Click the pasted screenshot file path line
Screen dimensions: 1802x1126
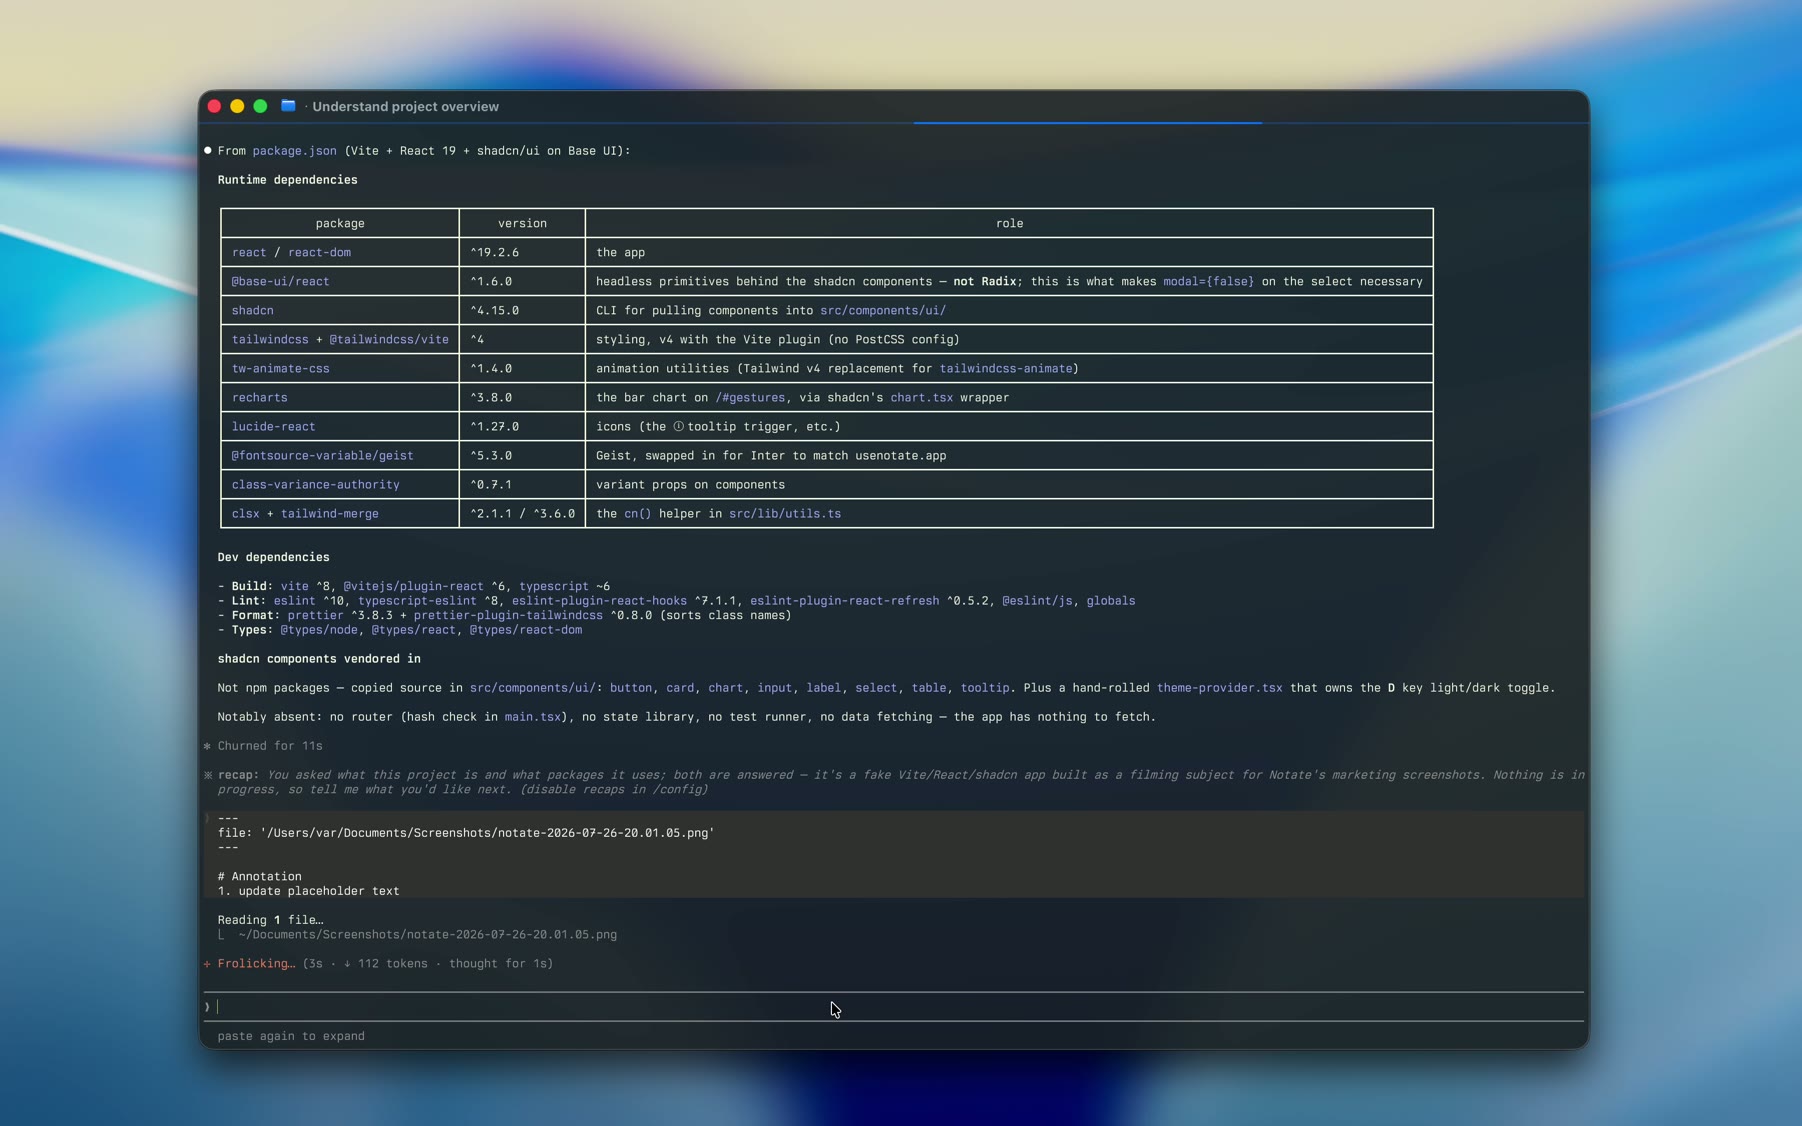(466, 833)
